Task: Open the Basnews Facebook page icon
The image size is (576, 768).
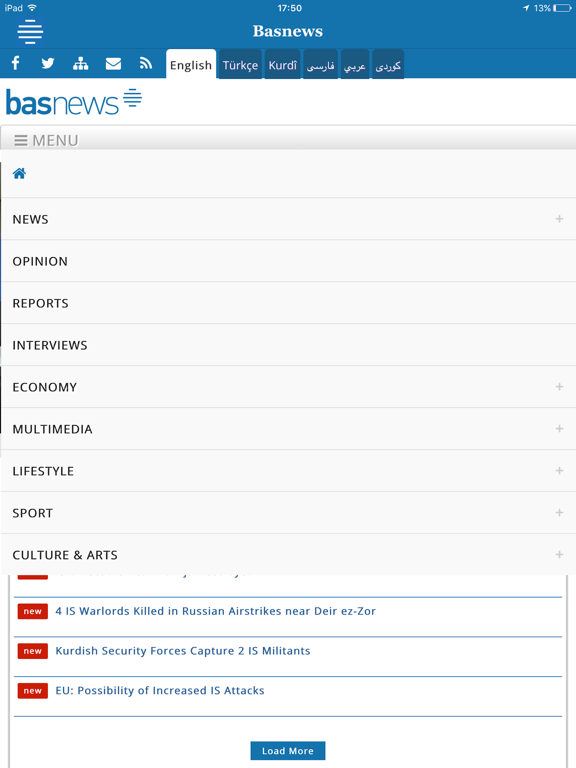Action: [x=16, y=63]
